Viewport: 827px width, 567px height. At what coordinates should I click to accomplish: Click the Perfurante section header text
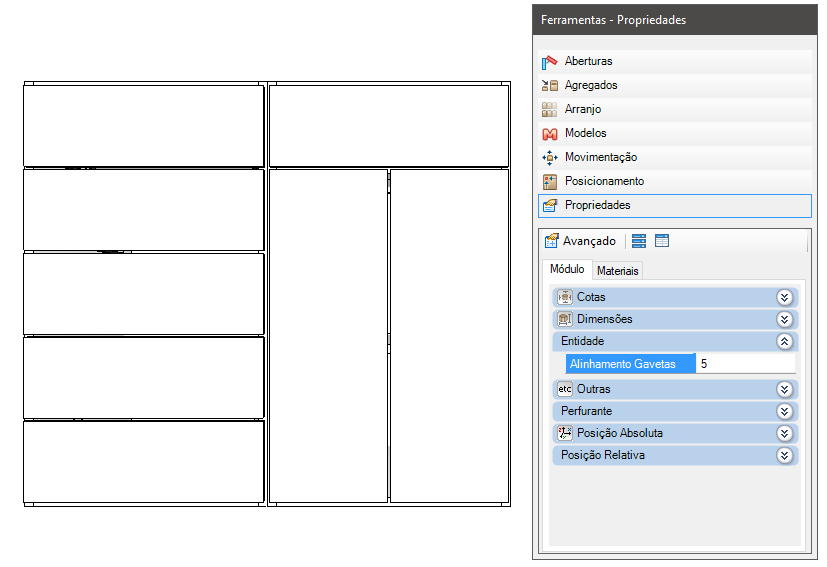[x=586, y=412]
